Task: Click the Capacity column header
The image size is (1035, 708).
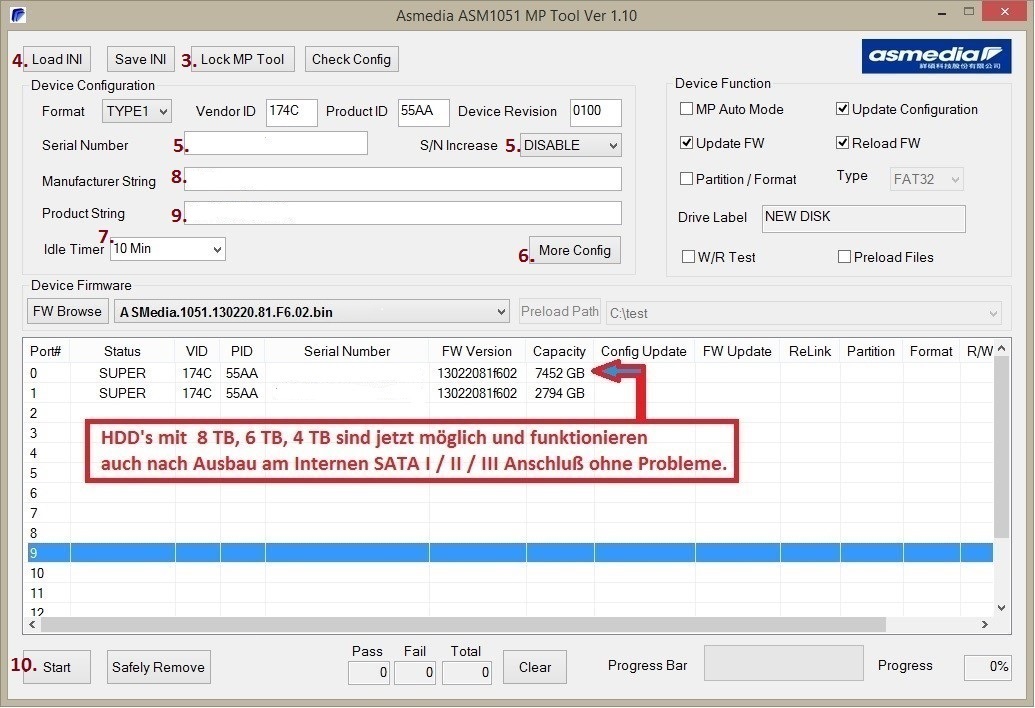Action: click(560, 351)
